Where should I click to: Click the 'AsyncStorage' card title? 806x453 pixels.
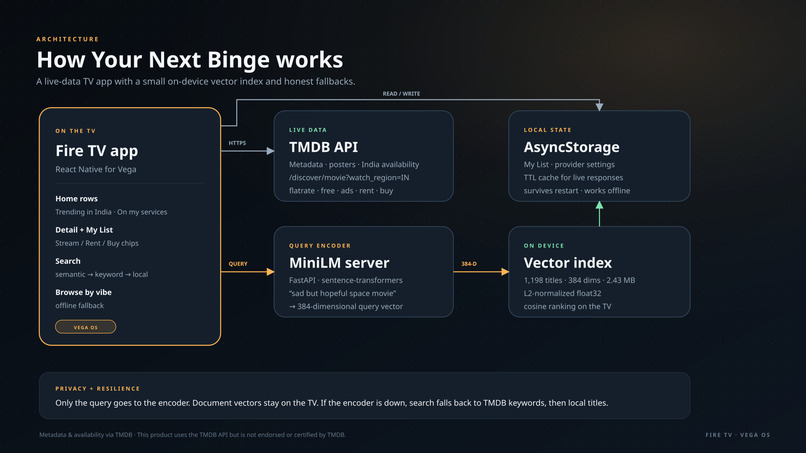pos(572,147)
